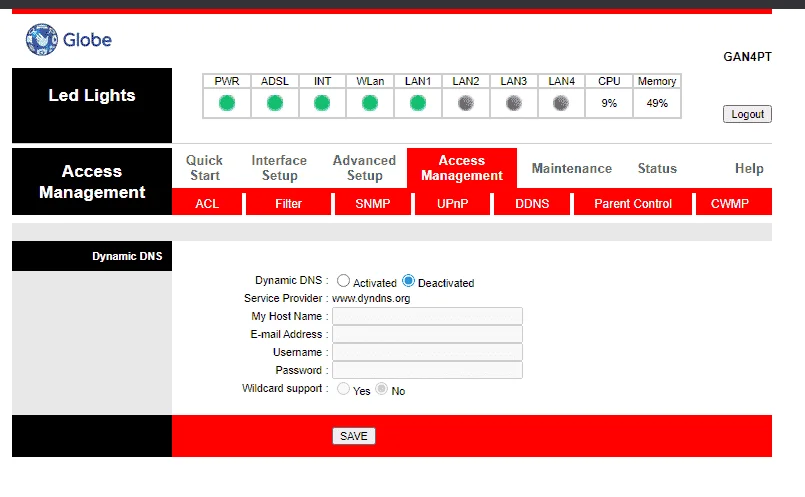This screenshot has height=497, width=805.
Task: Click the Memory 49% value
Action: click(x=657, y=103)
